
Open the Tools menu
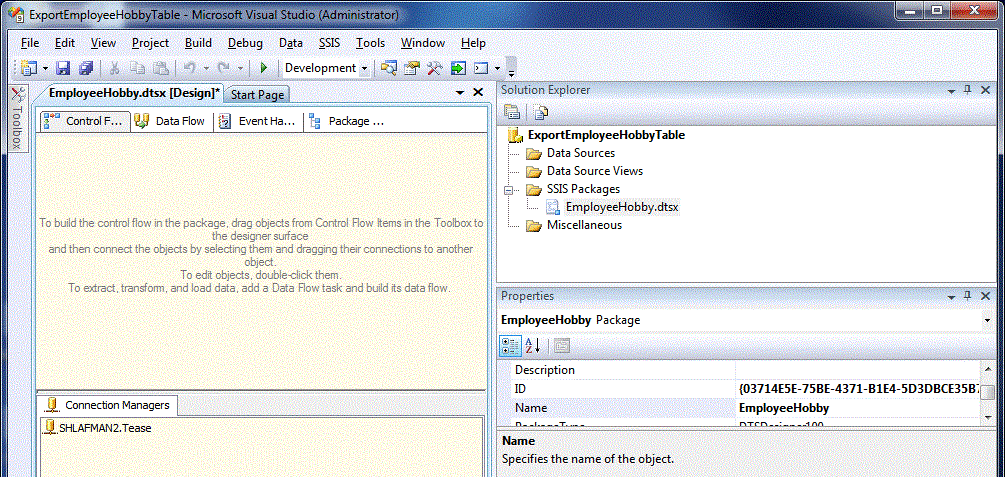371,43
